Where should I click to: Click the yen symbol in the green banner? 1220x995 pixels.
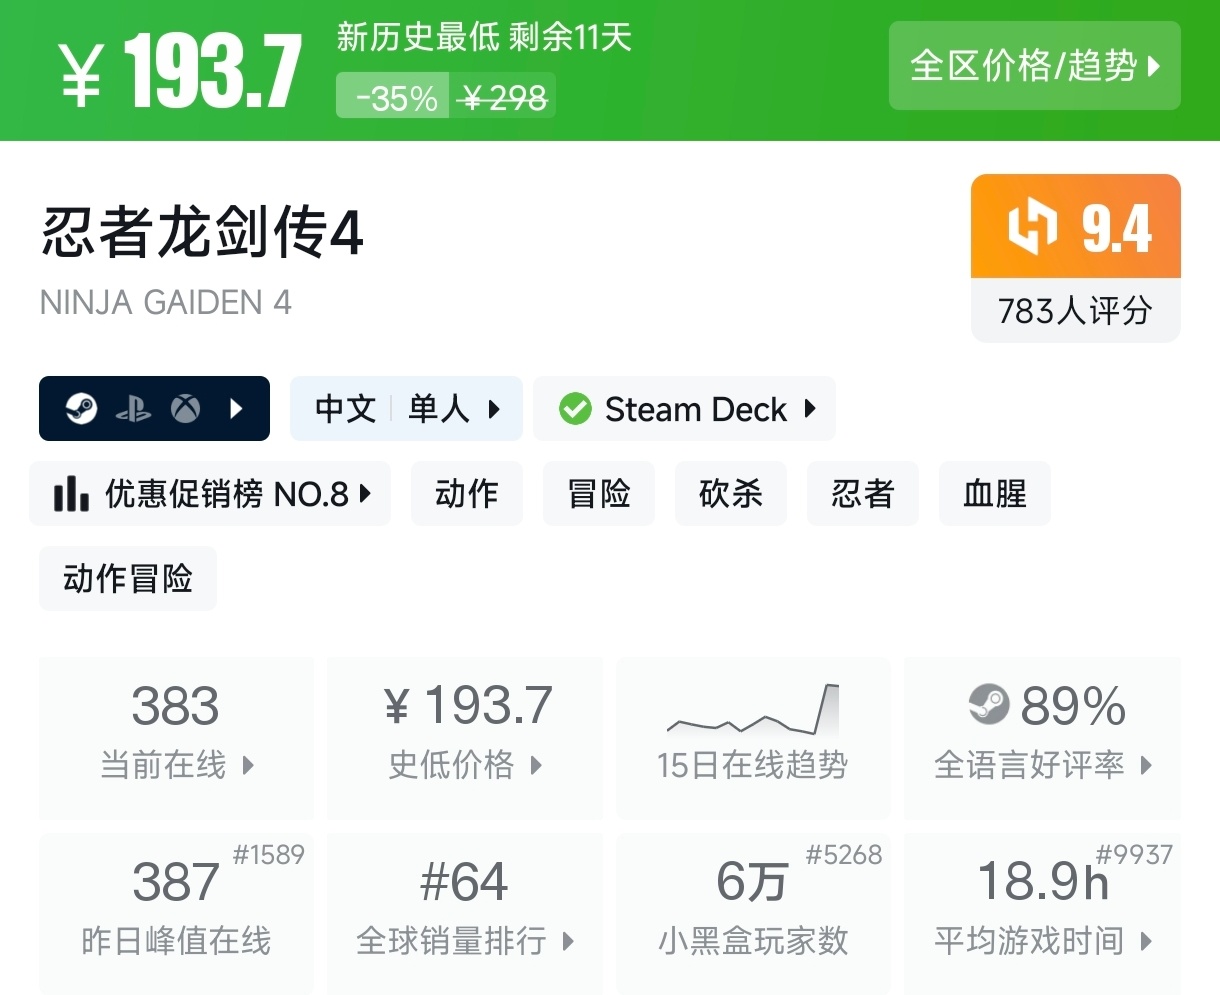[81, 77]
